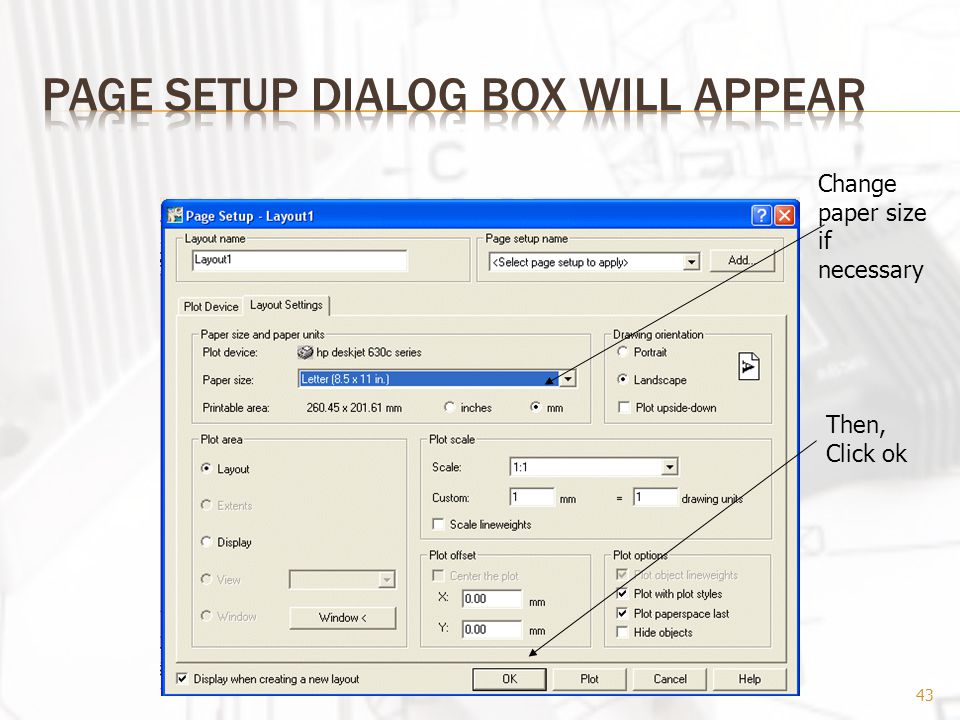
Task: Click the X plot offset field
Action: click(x=492, y=599)
